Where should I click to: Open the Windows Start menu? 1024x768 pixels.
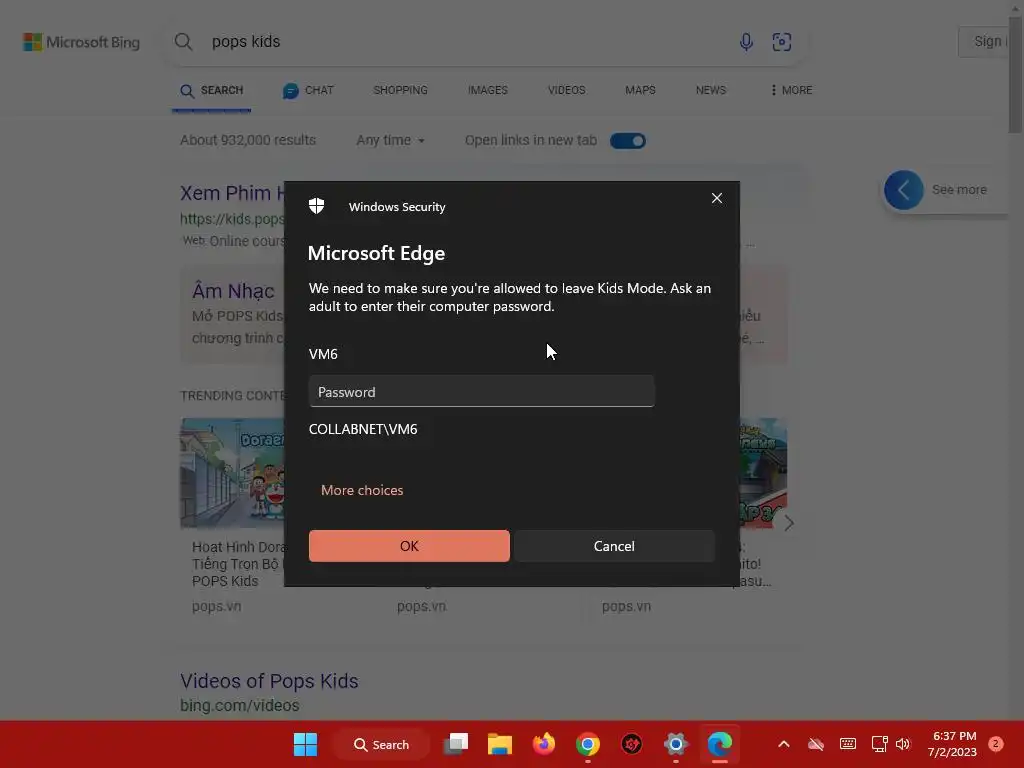(305, 744)
